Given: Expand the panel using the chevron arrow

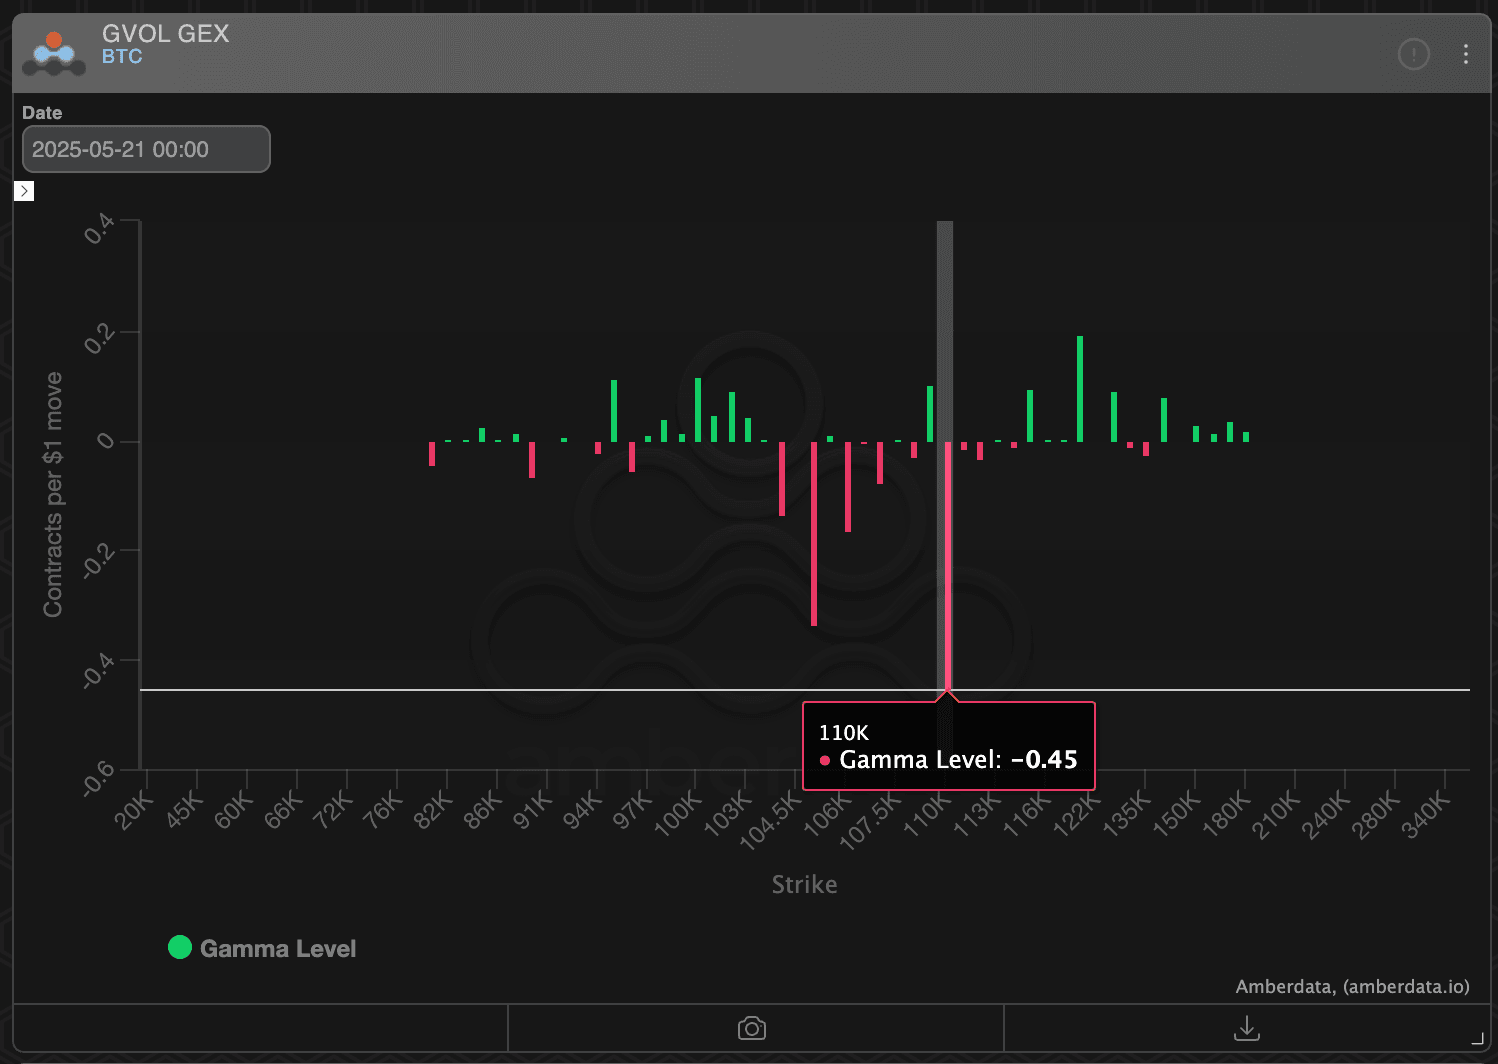Looking at the screenshot, I should (x=24, y=190).
